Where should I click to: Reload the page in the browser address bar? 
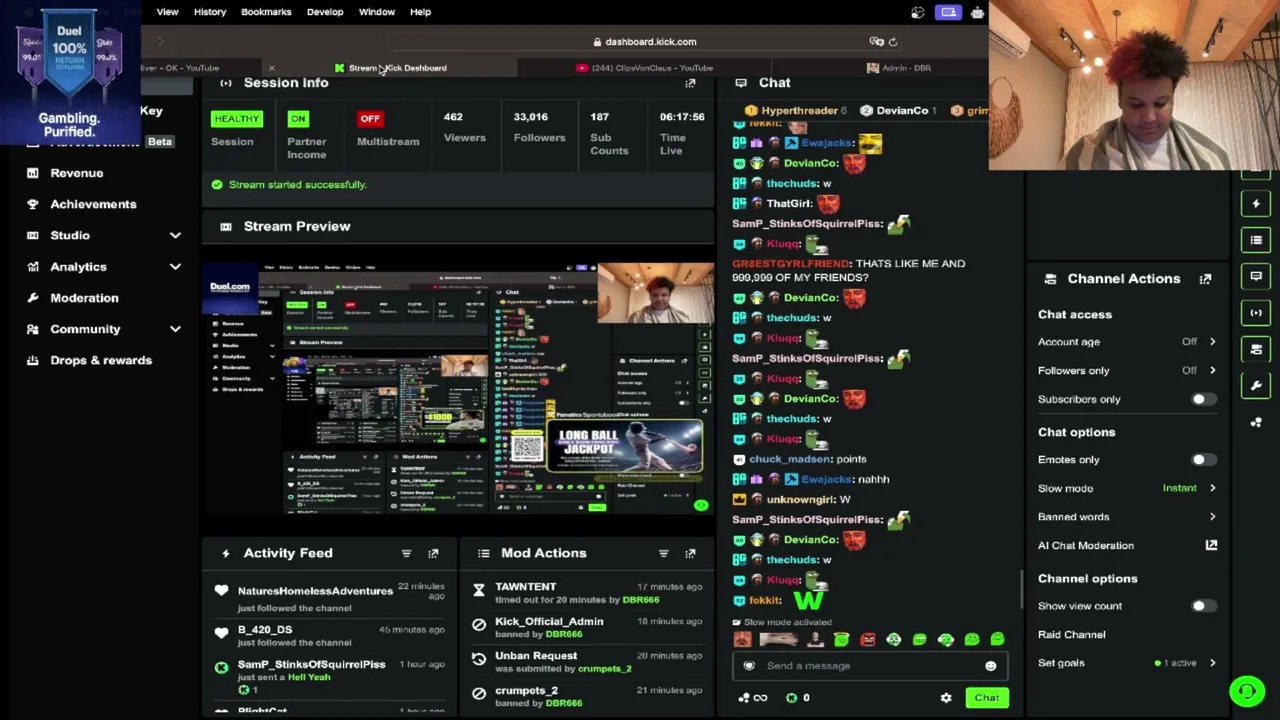[893, 42]
